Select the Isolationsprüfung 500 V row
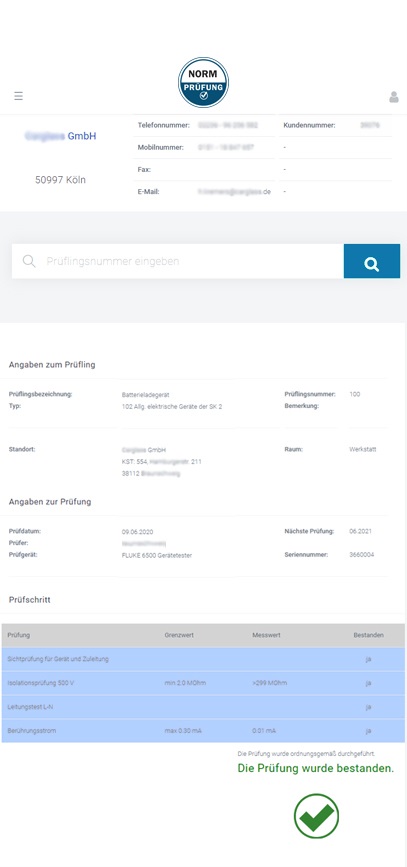The height and width of the screenshot is (867, 407). [203, 683]
